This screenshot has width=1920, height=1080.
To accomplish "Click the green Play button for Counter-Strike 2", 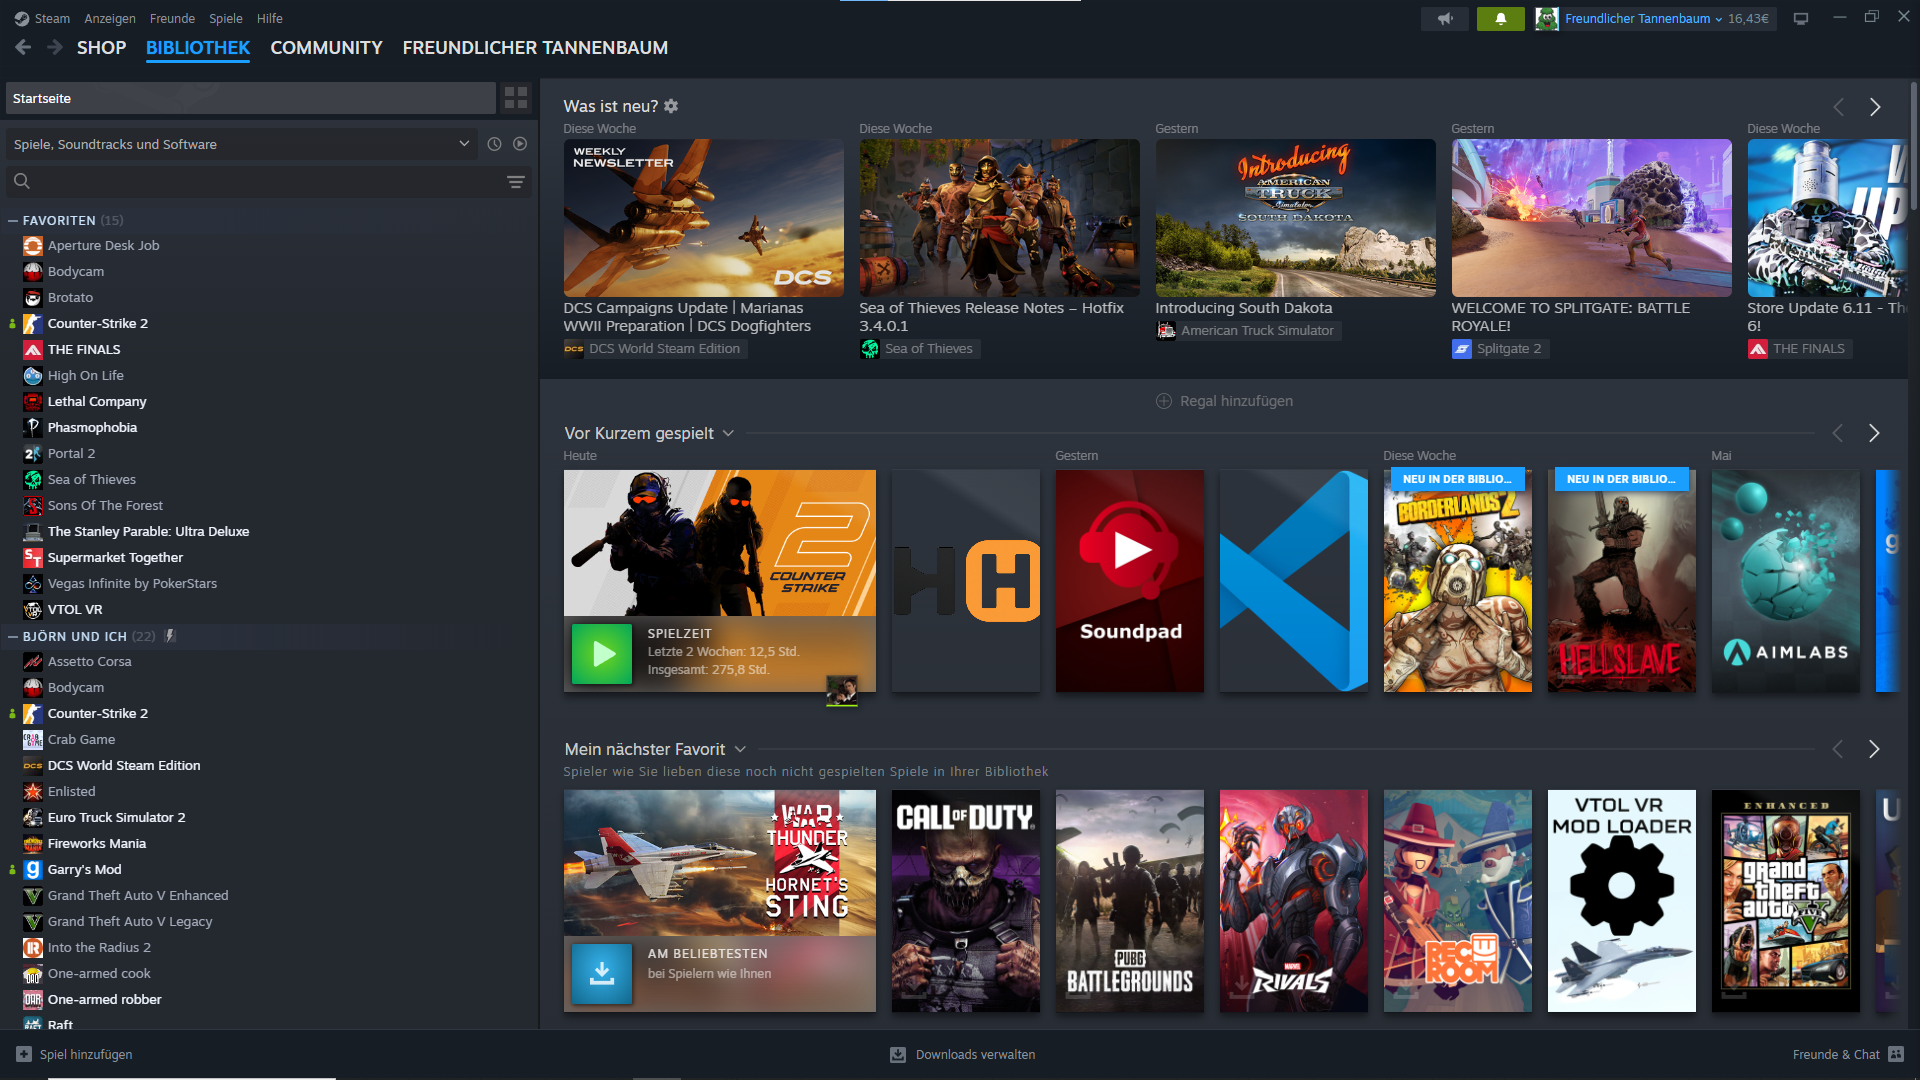I will pyautogui.click(x=602, y=654).
